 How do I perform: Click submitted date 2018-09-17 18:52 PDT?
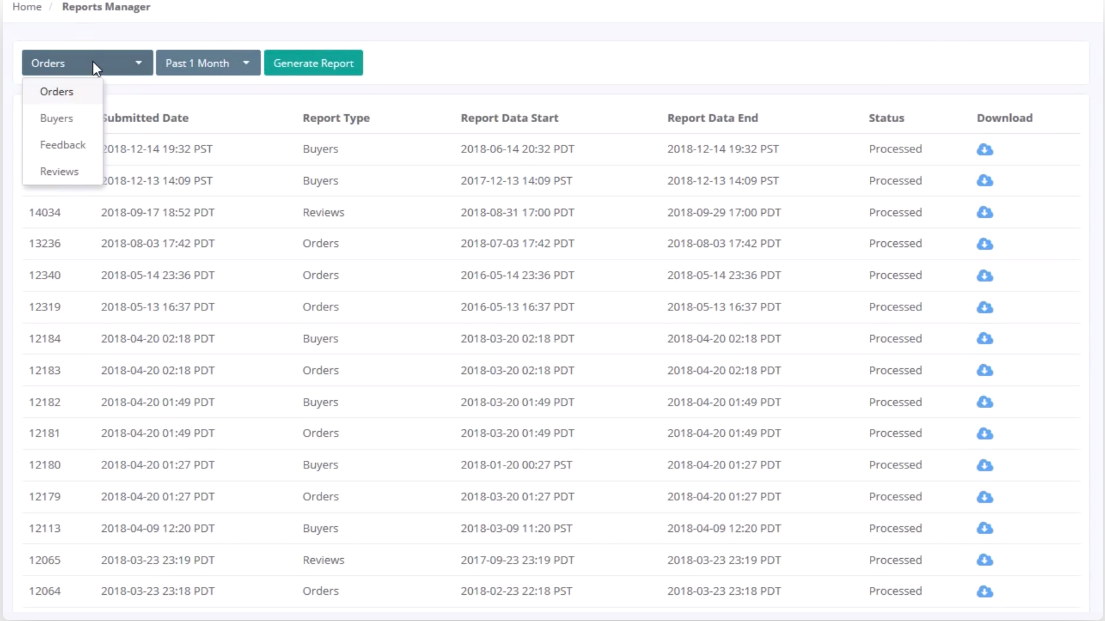158,212
